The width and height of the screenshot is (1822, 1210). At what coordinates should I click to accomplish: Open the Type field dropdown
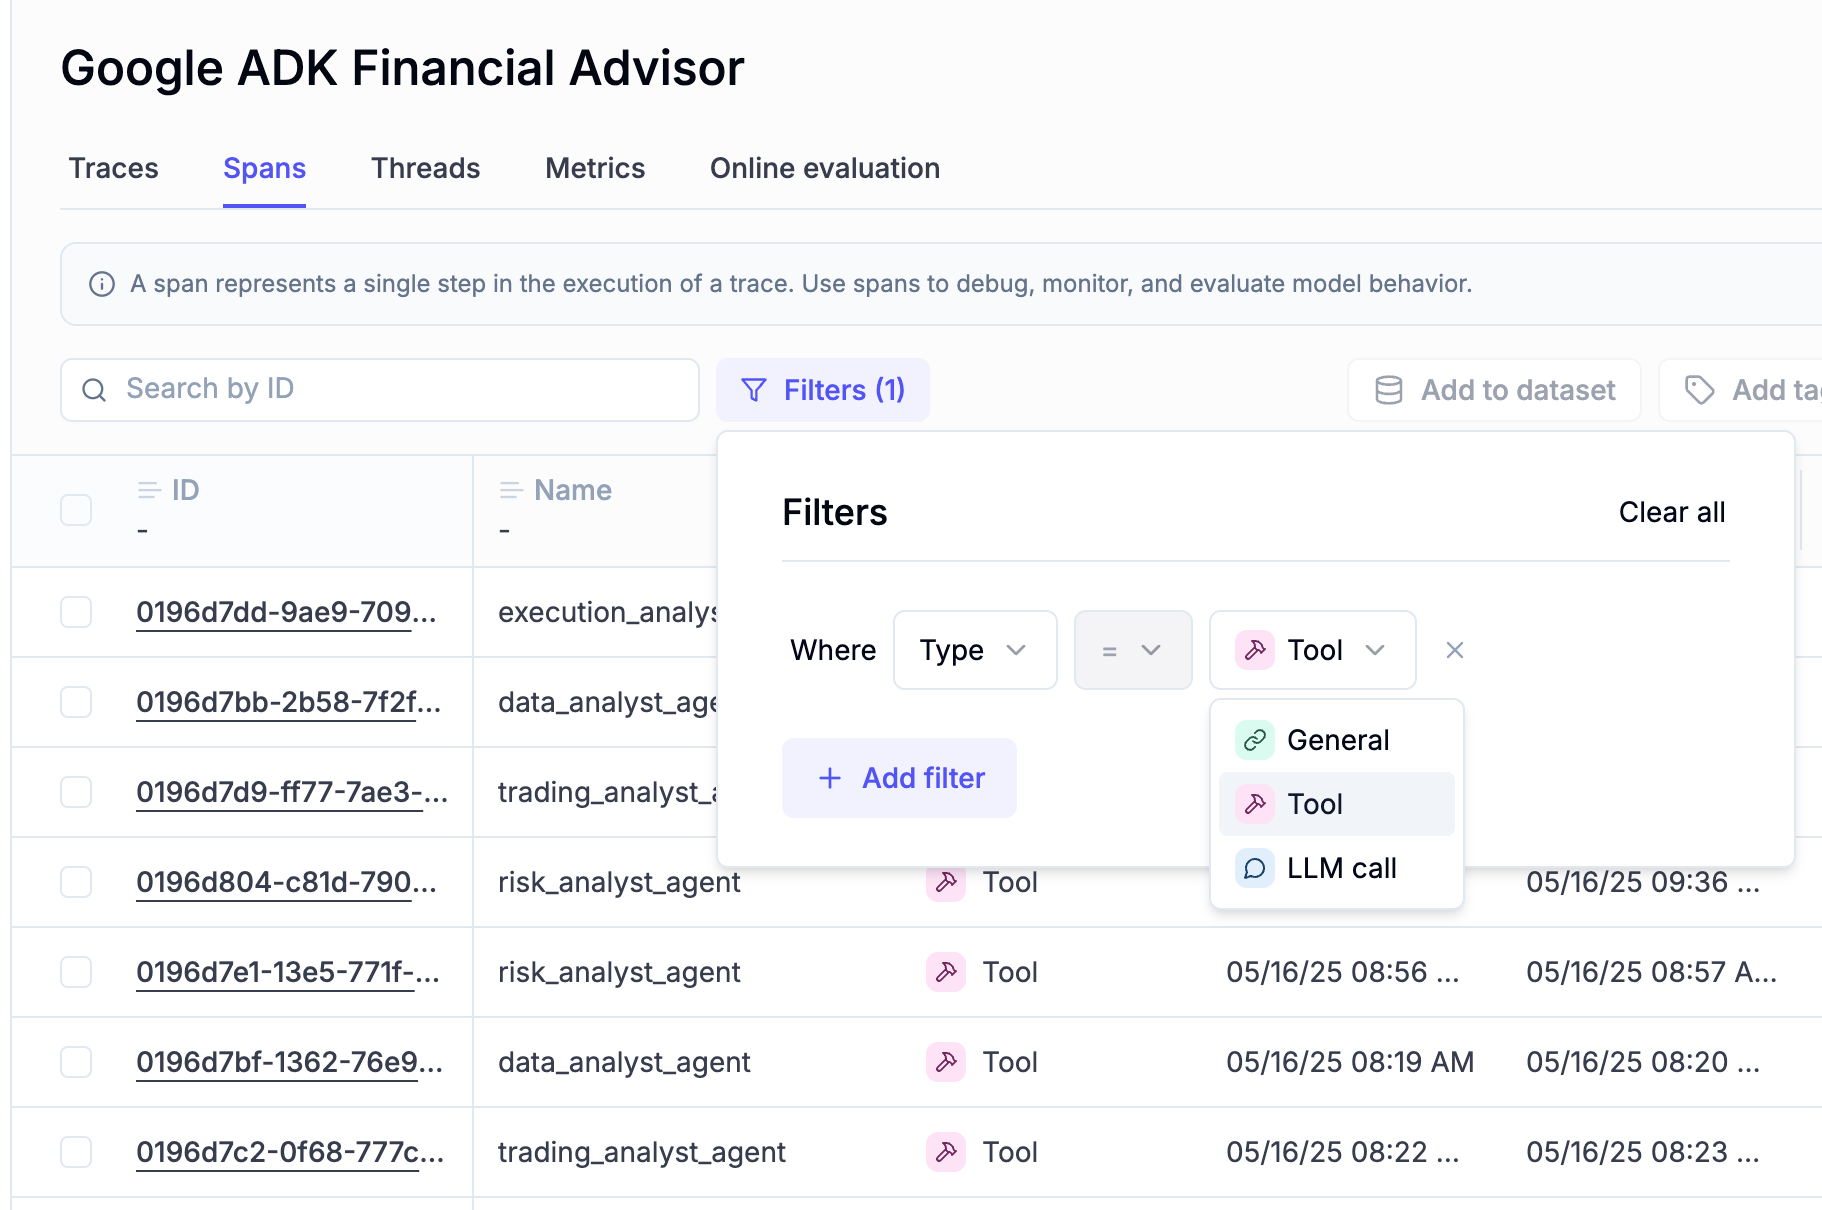pyautogui.click(x=974, y=650)
